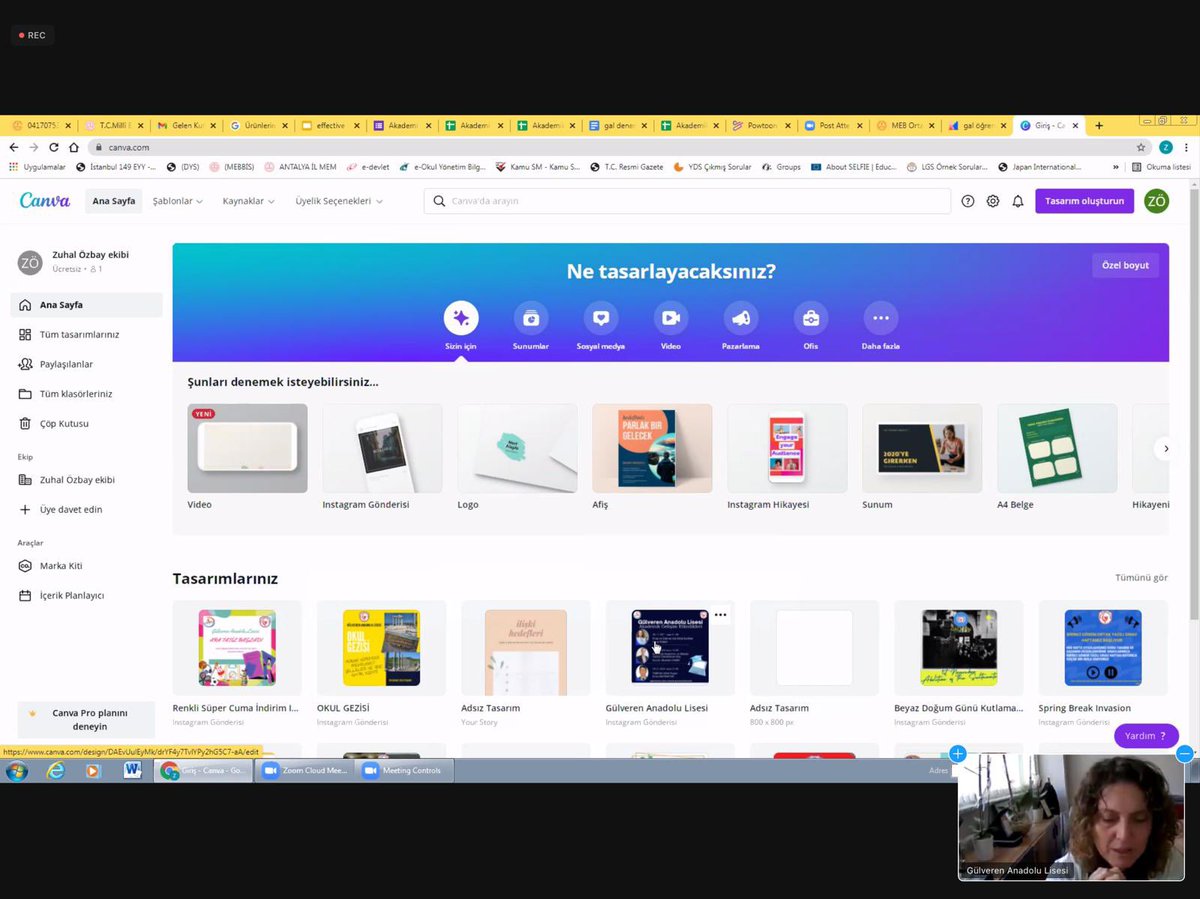The image size is (1200, 899).
Task: Select the Sunum template thumbnail
Action: coord(922,448)
